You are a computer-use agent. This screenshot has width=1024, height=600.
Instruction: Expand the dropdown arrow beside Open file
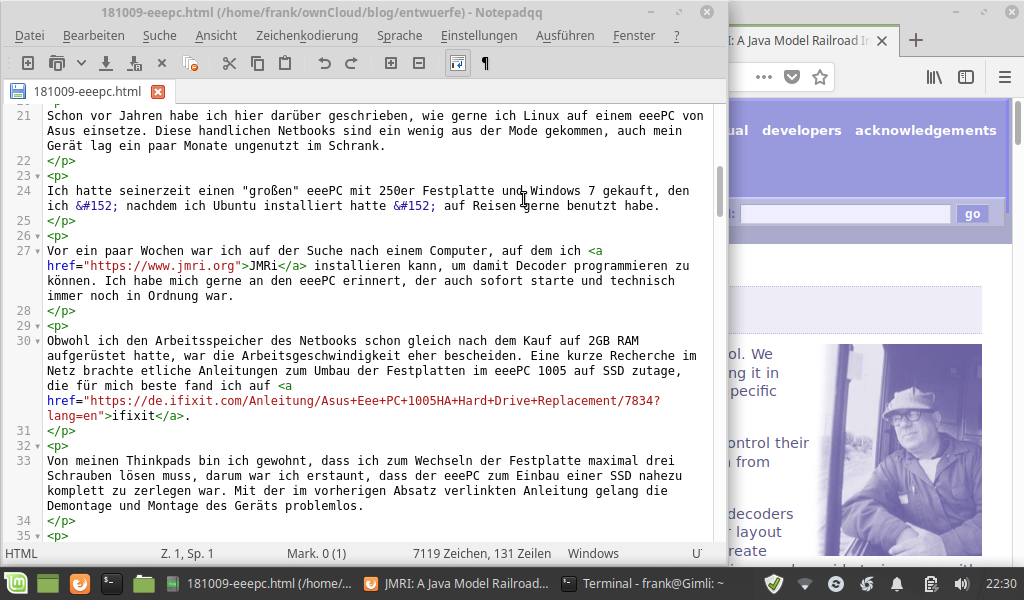coord(81,63)
